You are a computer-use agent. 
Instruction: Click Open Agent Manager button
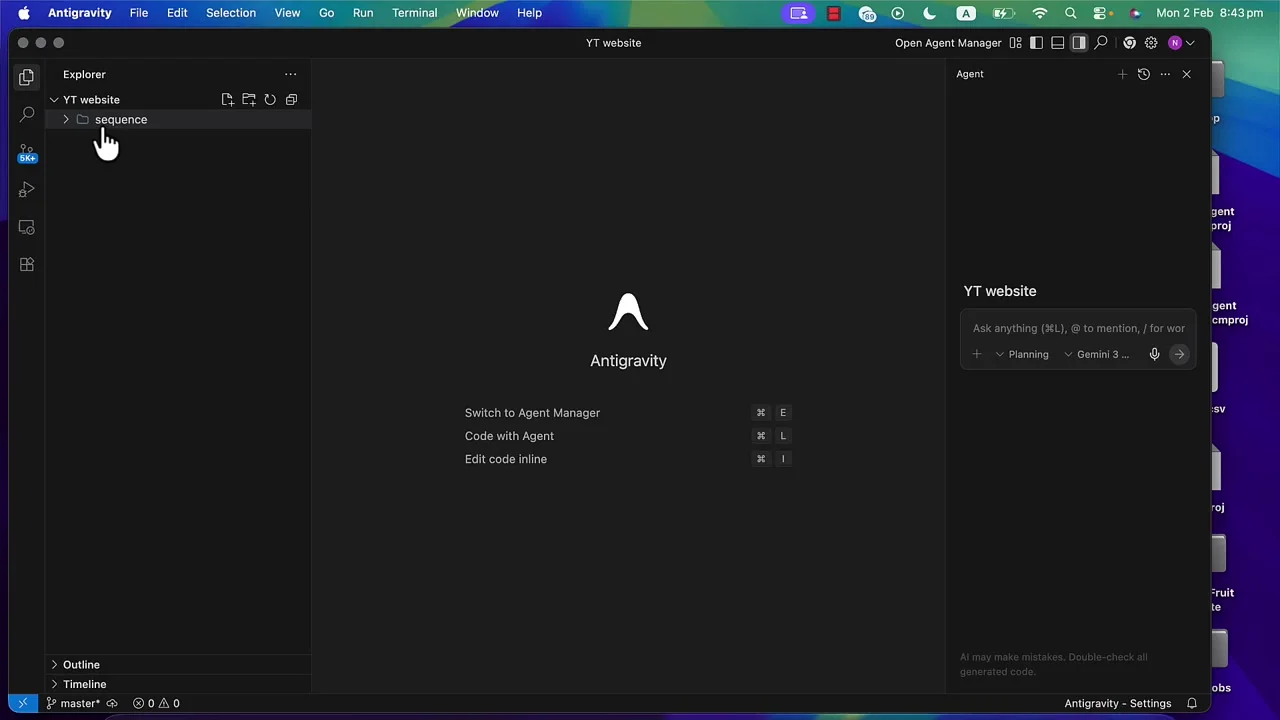pos(948,43)
